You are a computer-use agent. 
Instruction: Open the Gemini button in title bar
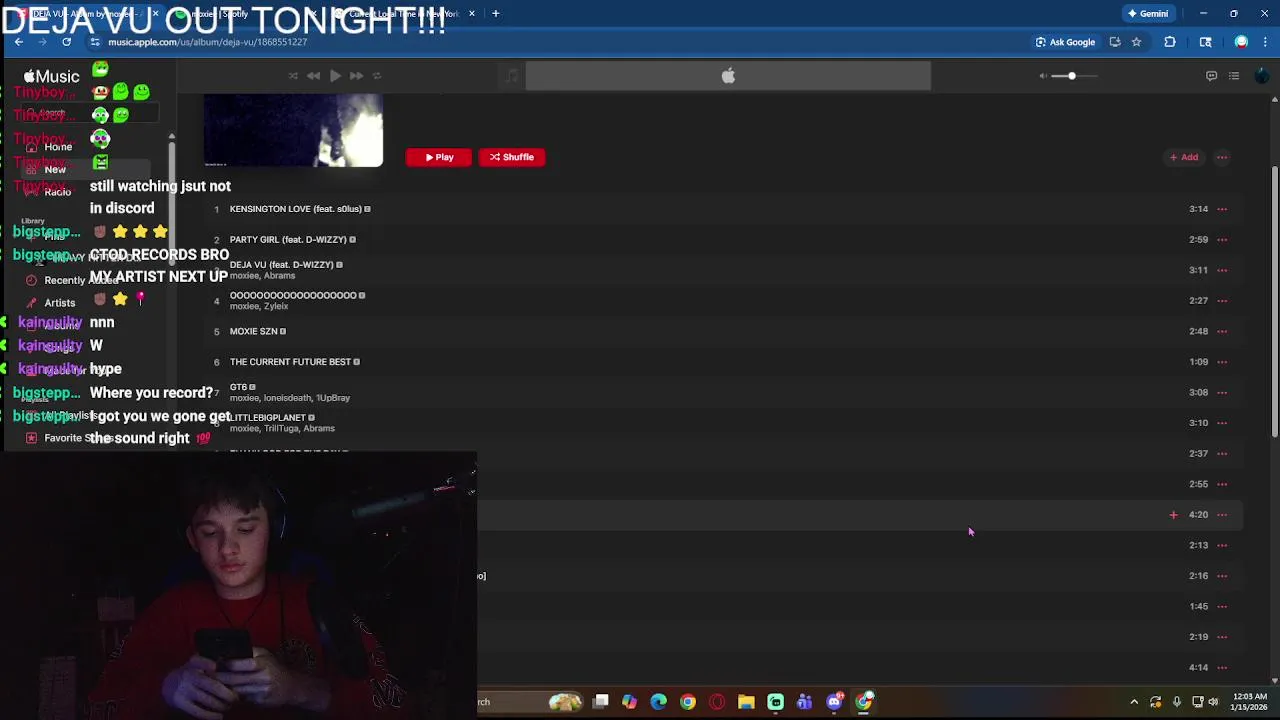(x=1147, y=14)
